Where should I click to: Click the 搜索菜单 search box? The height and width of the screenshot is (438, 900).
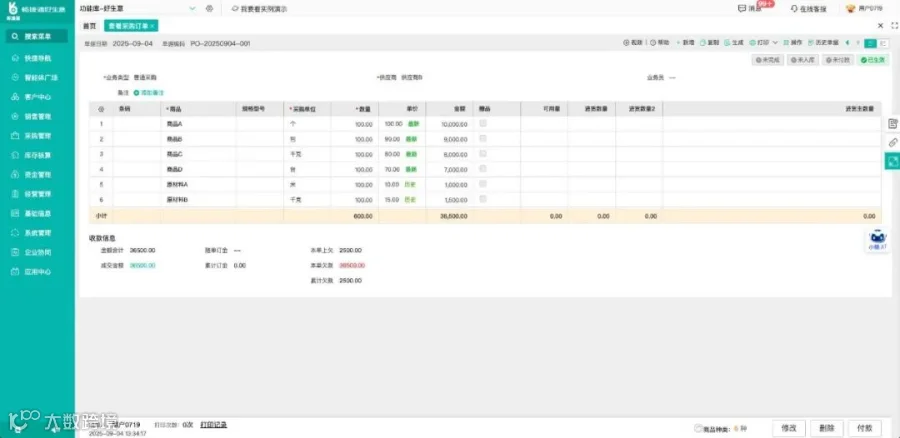point(37,36)
